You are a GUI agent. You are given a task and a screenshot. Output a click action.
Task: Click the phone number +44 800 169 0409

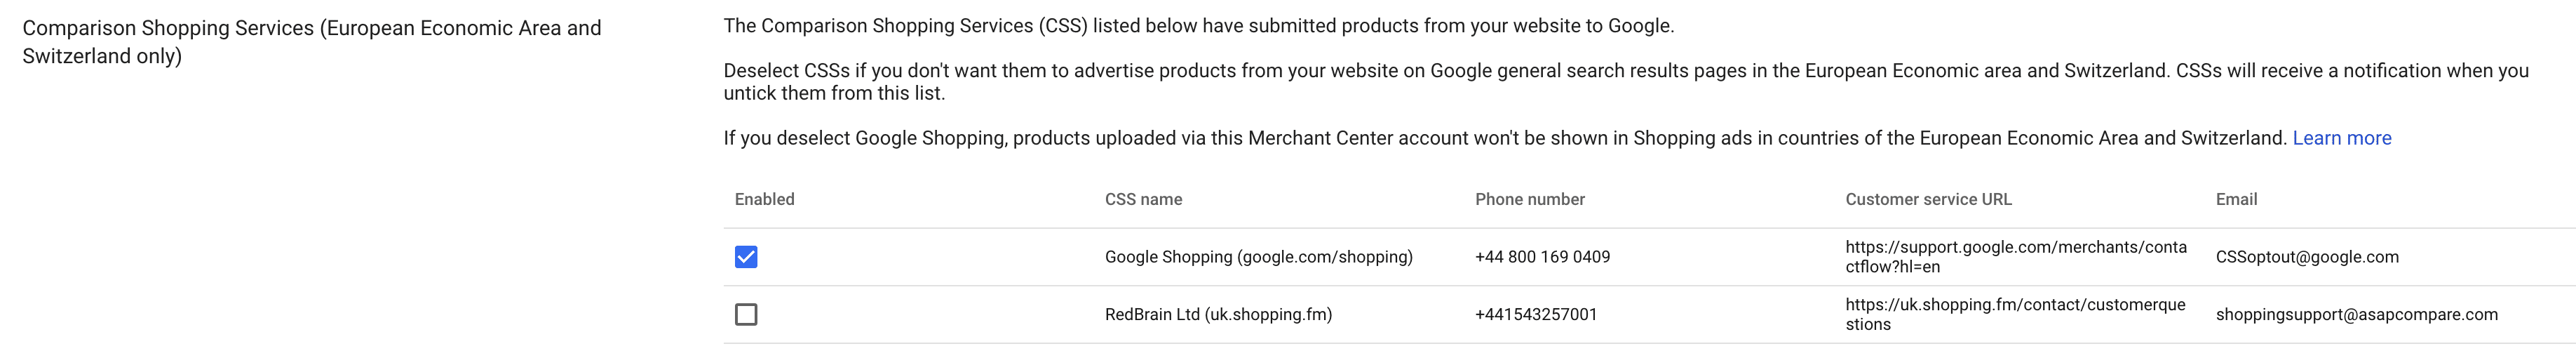click(1542, 257)
